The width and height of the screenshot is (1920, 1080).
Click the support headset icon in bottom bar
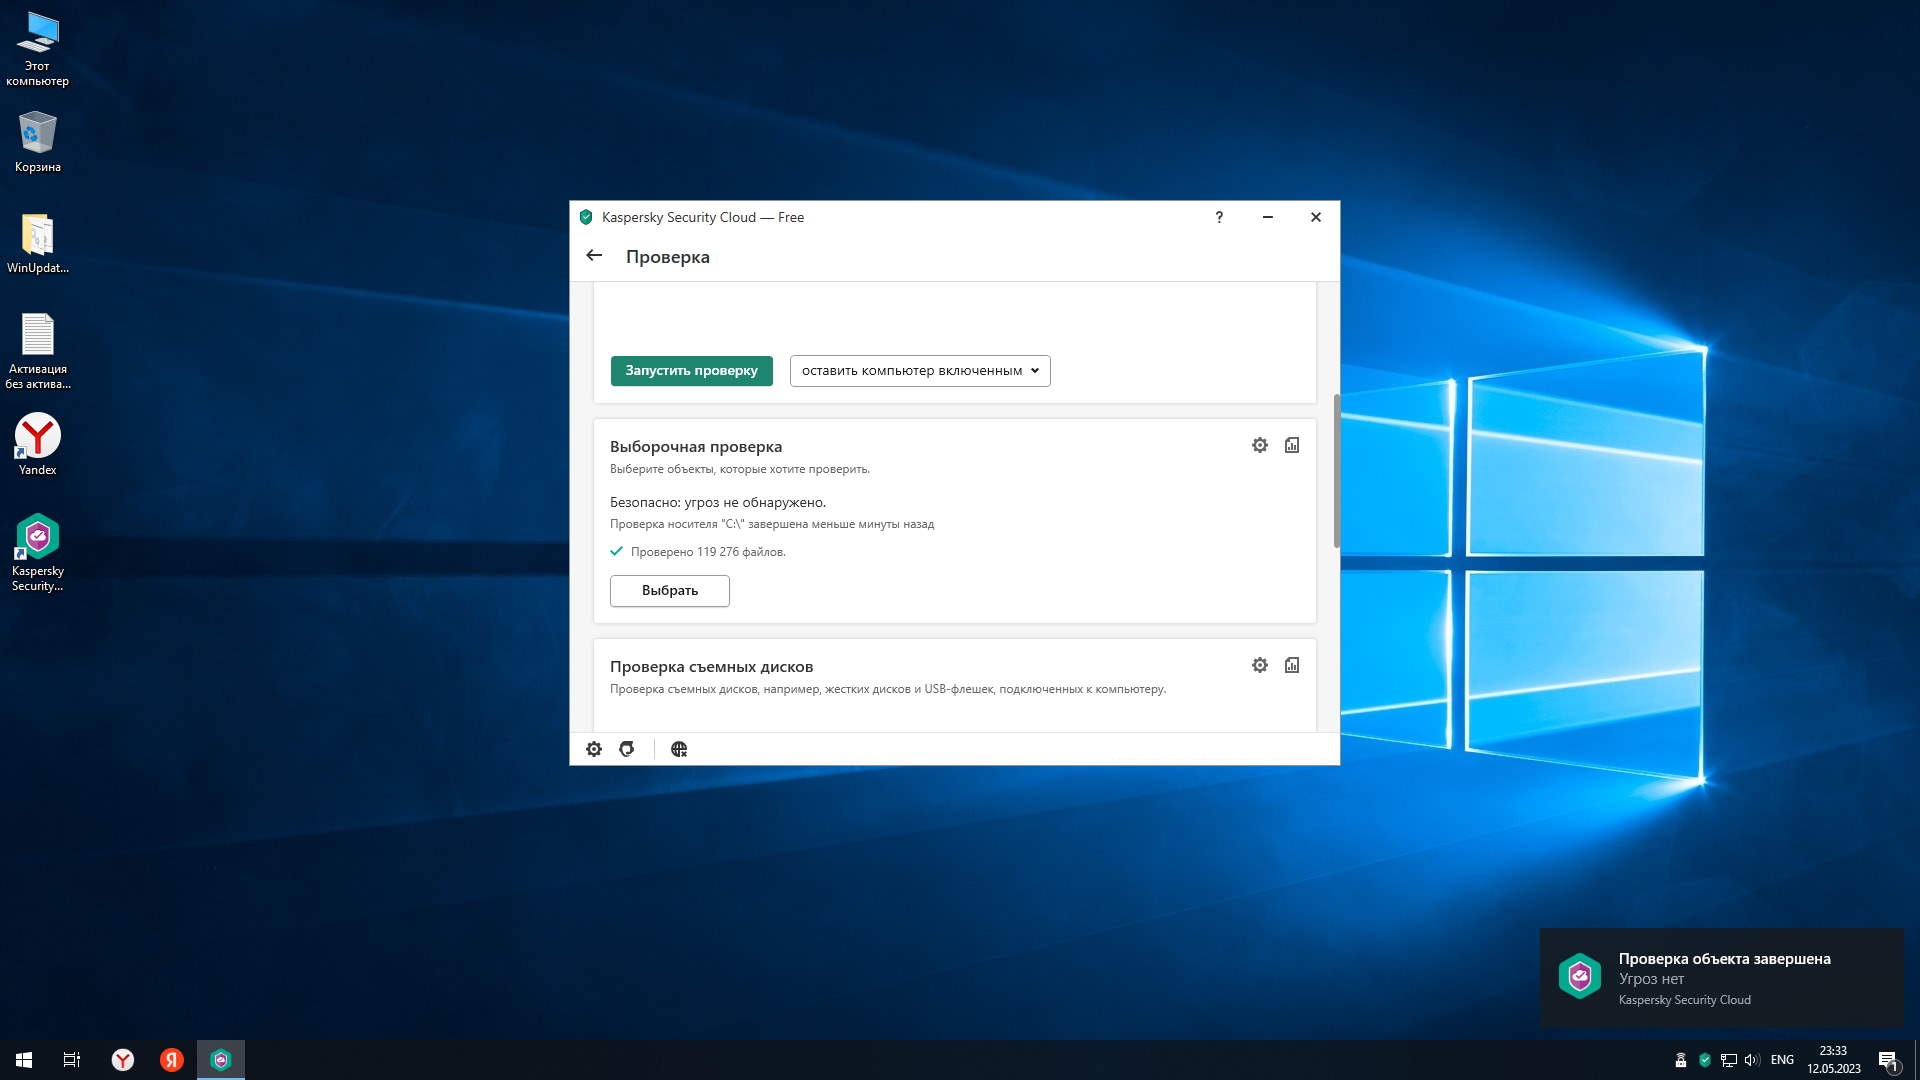pos(627,749)
